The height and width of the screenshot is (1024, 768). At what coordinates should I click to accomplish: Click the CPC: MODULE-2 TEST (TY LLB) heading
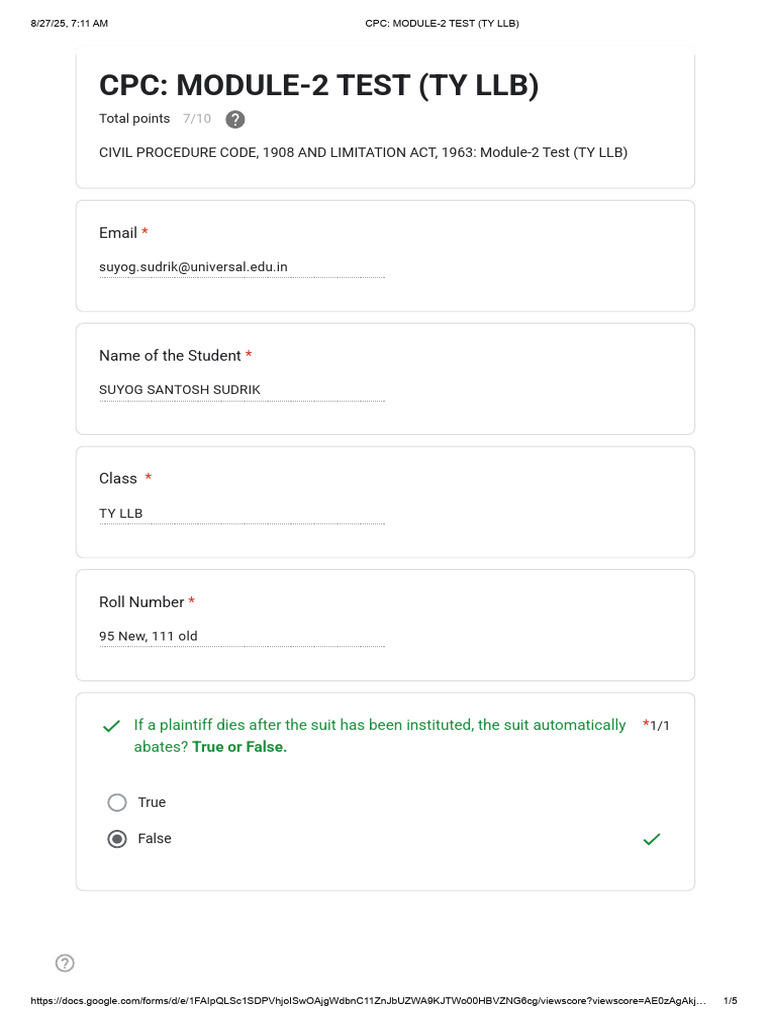[318, 86]
